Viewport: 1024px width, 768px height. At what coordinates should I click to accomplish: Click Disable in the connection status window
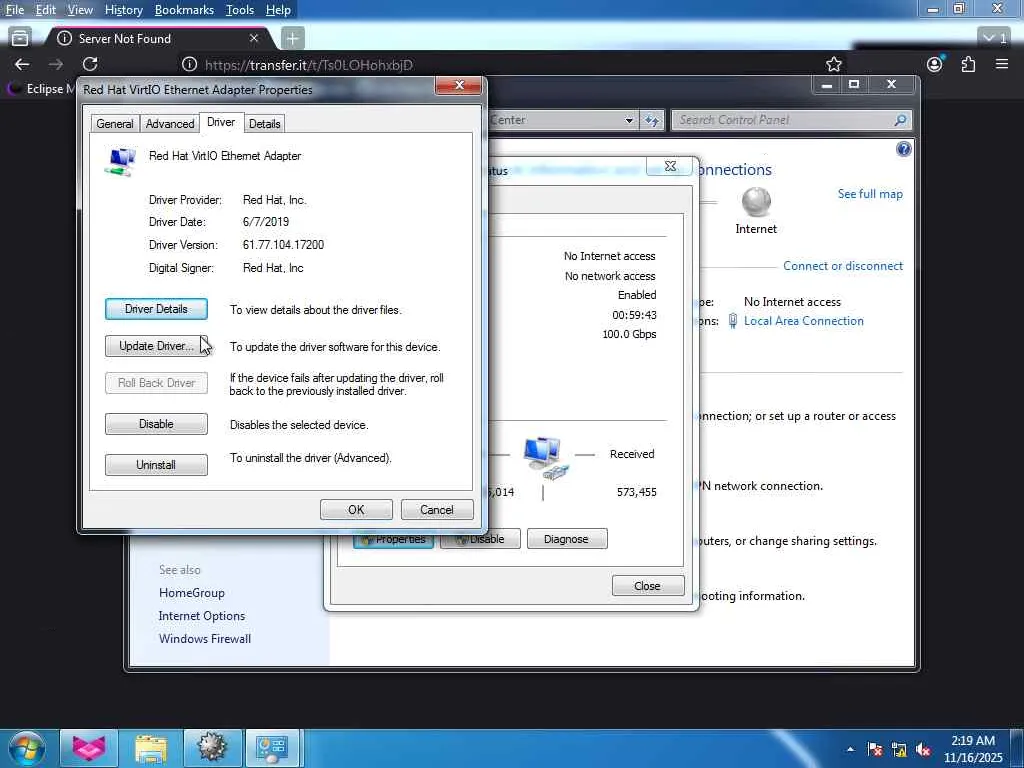480,539
